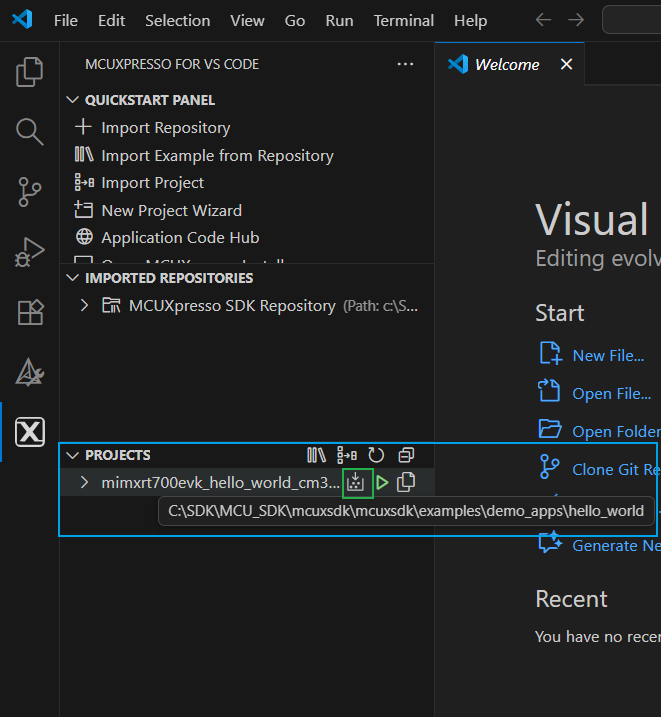Image resolution: width=661 pixels, height=717 pixels.
Task: Open the Run and Debug view
Action: click(x=30, y=251)
